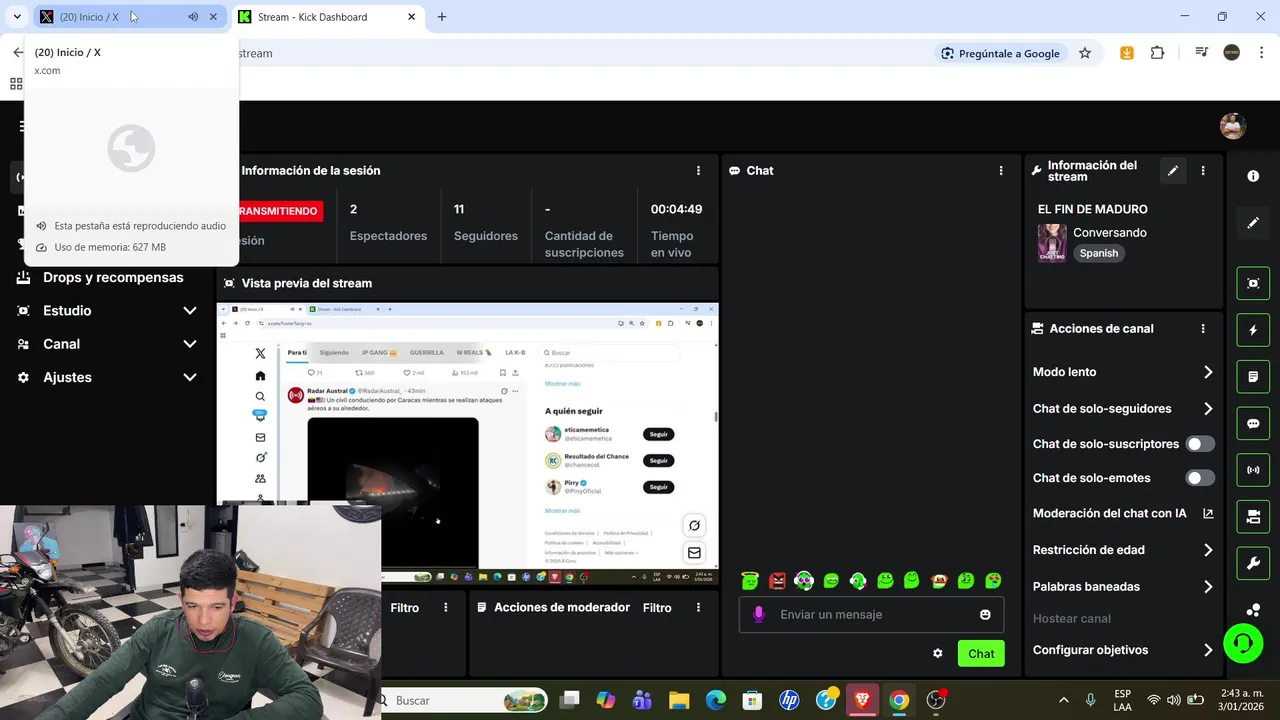Open the user avatar menu top right

pyautogui.click(x=1233, y=126)
